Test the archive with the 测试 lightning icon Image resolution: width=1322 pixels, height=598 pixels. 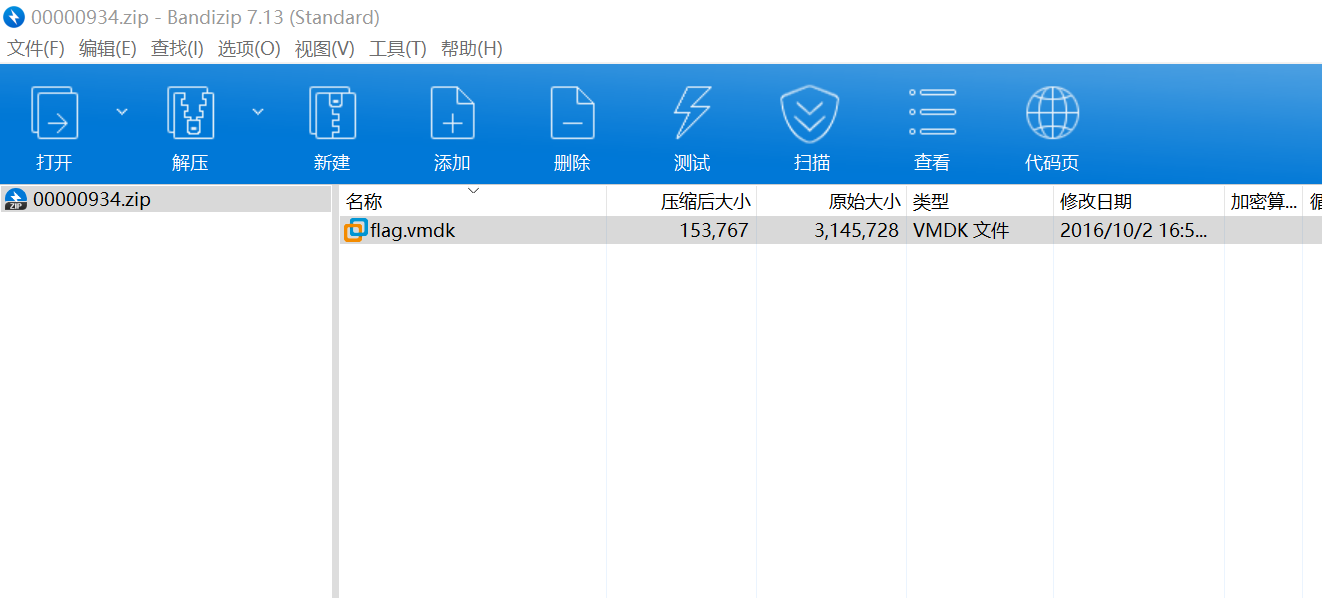pyautogui.click(x=691, y=122)
